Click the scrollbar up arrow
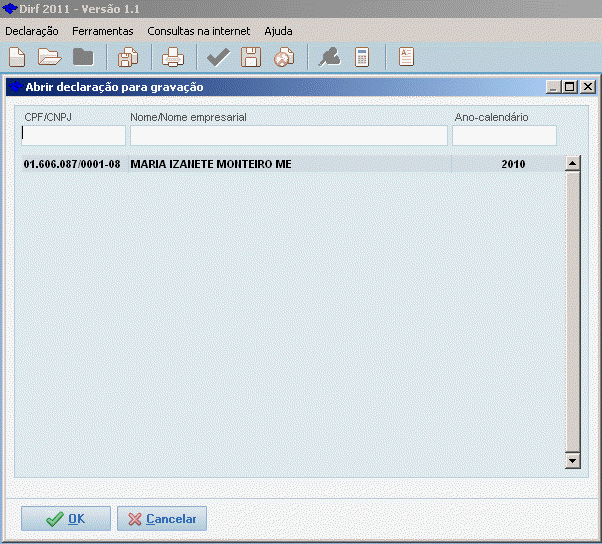The height and width of the screenshot is (544, 602). 572,164
